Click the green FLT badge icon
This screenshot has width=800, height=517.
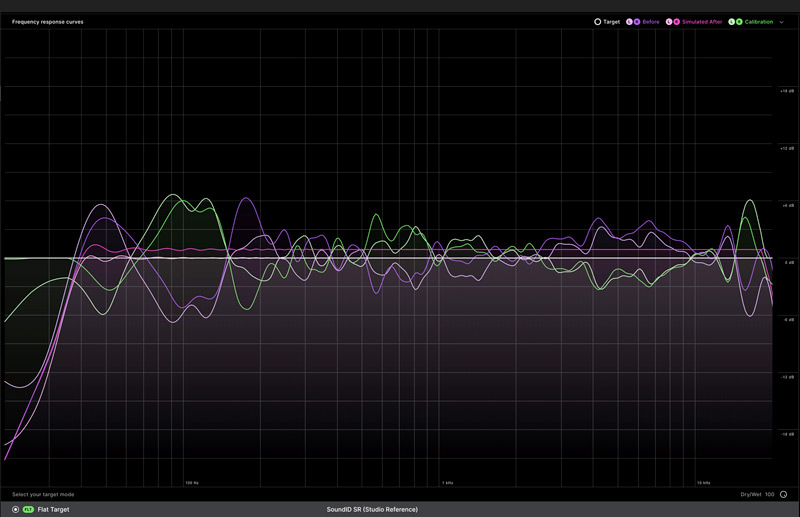[x=28, y=509]
